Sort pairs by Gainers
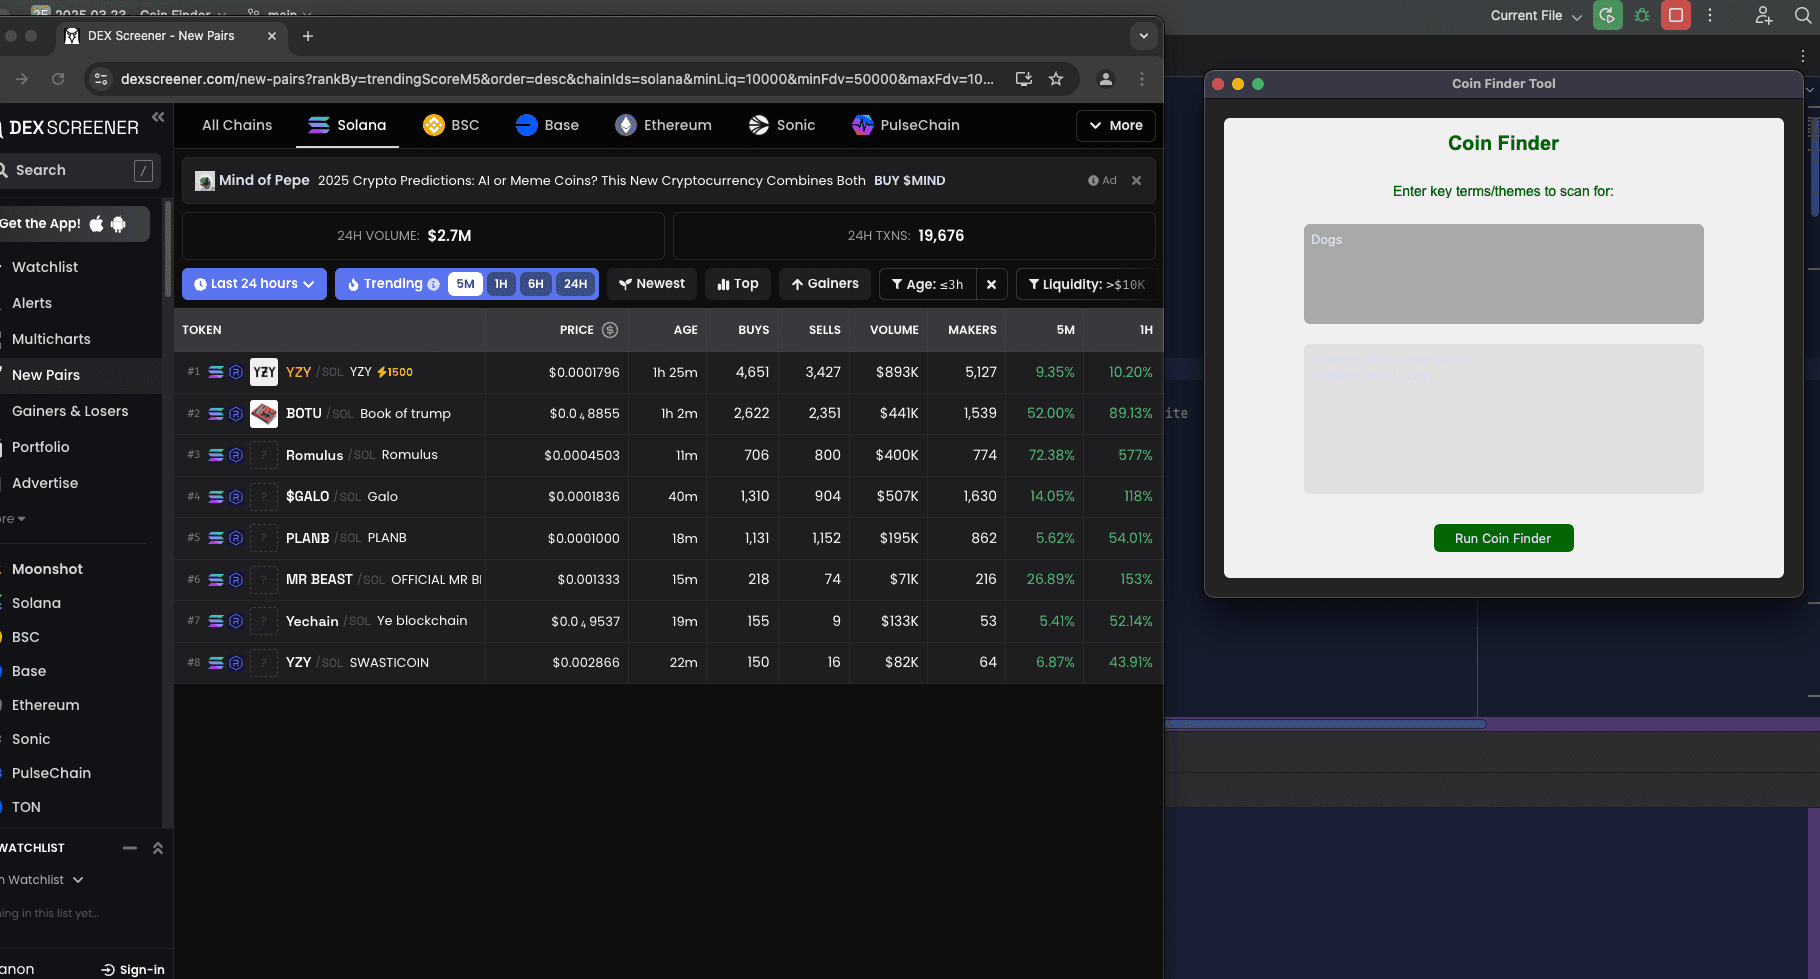The width and height of the screenshot is (1820, 979). (825, 284)
